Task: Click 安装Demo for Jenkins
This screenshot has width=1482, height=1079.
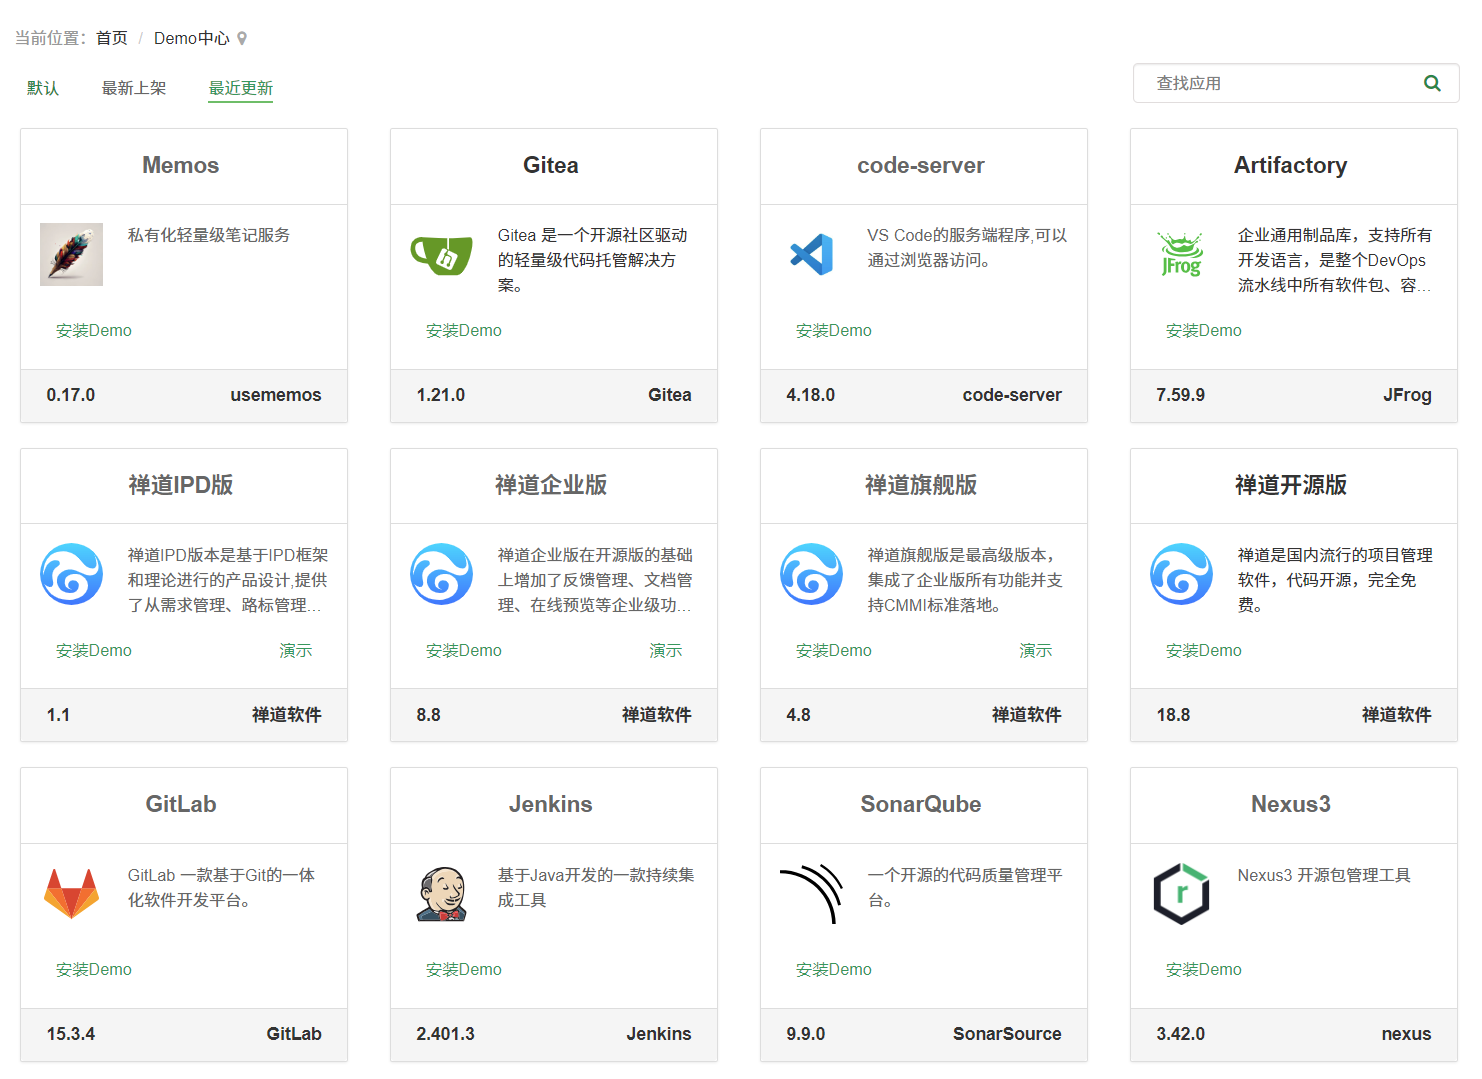Action: 464,969
